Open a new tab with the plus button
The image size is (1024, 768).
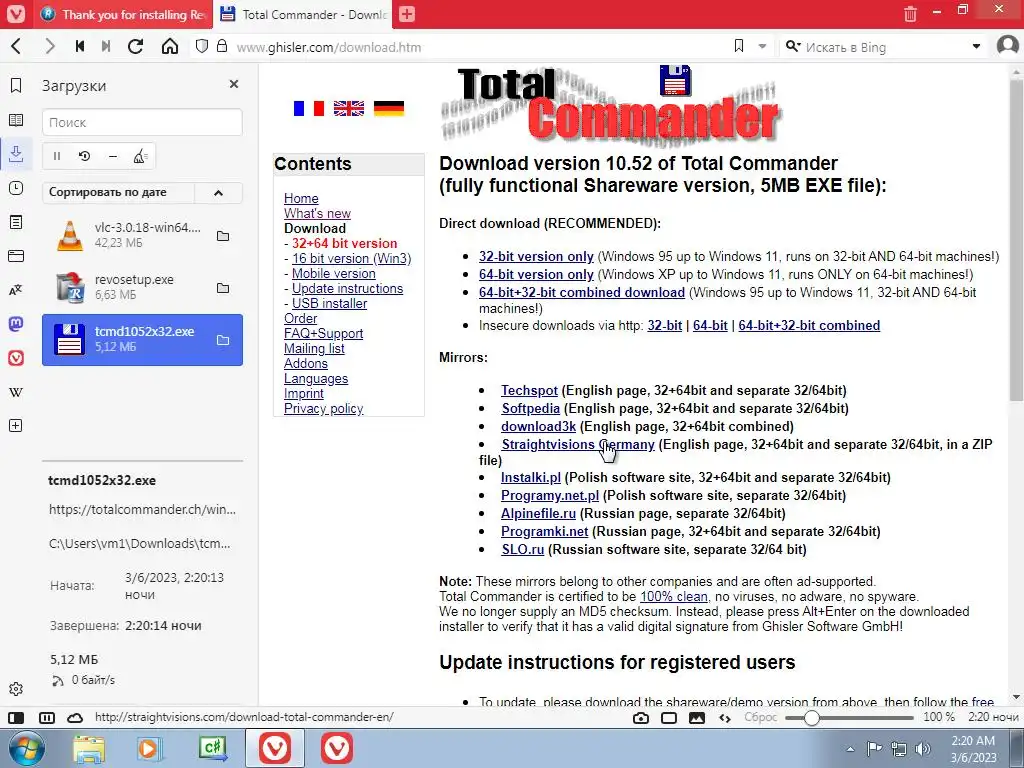[x=407, y=14]
